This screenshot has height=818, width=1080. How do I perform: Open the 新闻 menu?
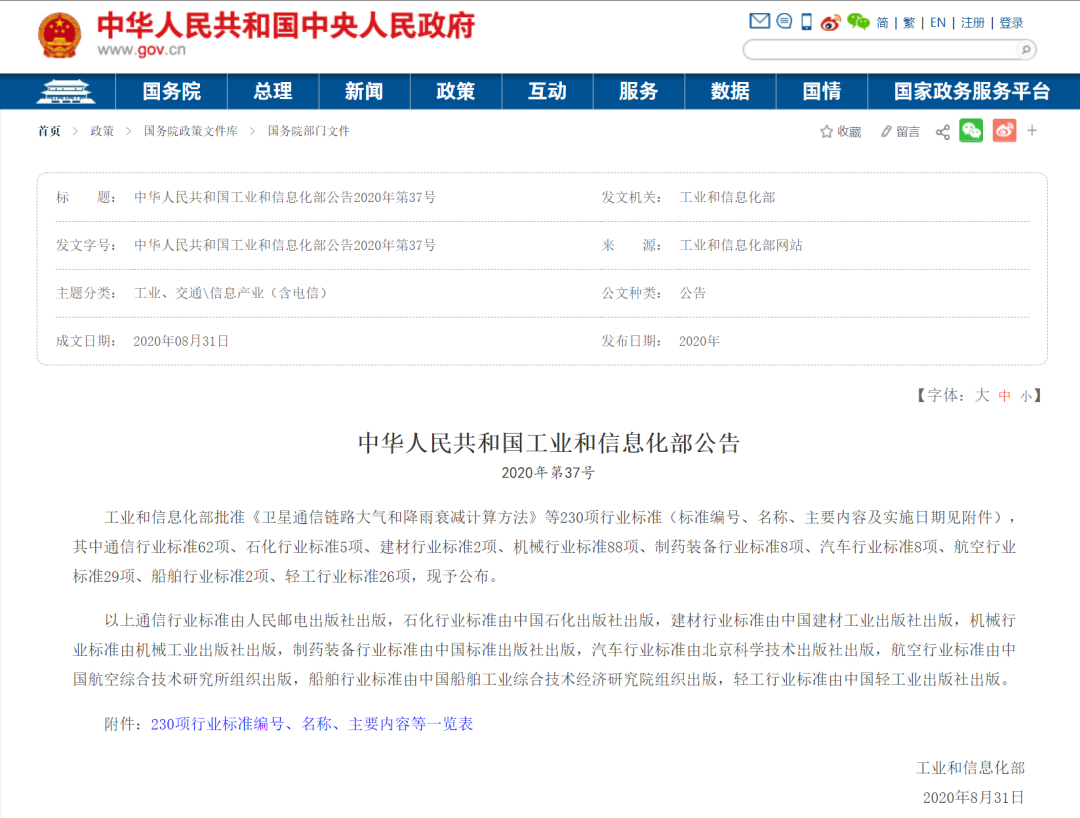364,92
